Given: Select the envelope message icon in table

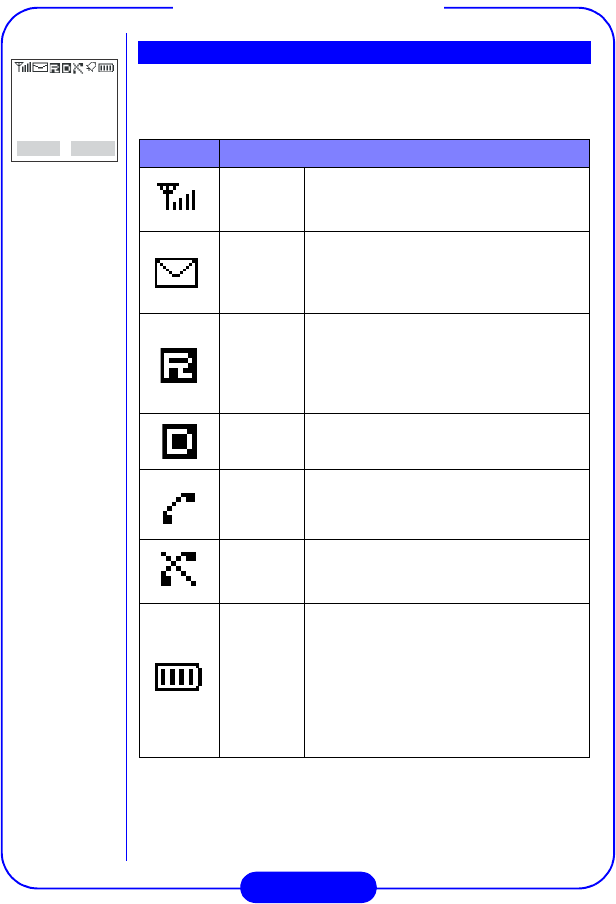Looking at the screenshot, I should tap(176, 273).
